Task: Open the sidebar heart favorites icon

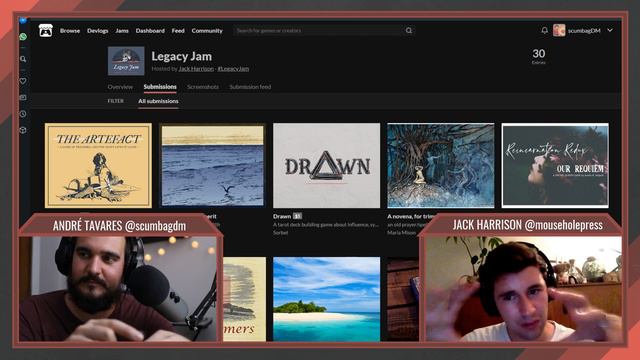Action: pyautogui.click(x=23, y=81)
